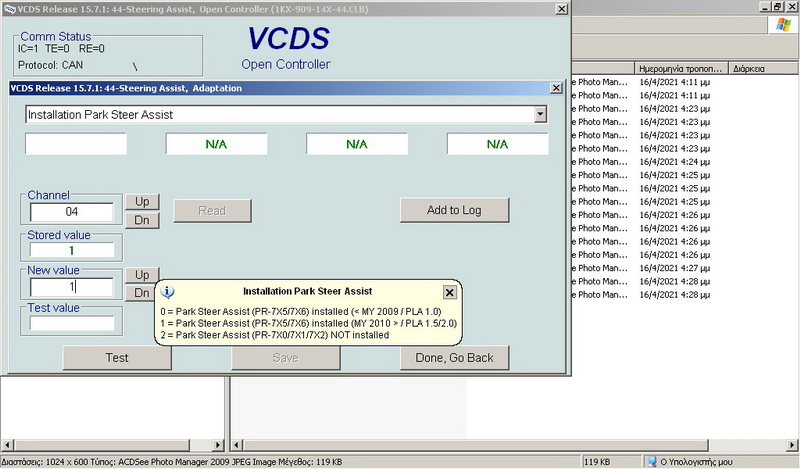Screen dimensions: 800x469
Task: Click into the New value field
Action: pyautogui.click(x=71, y=287)
